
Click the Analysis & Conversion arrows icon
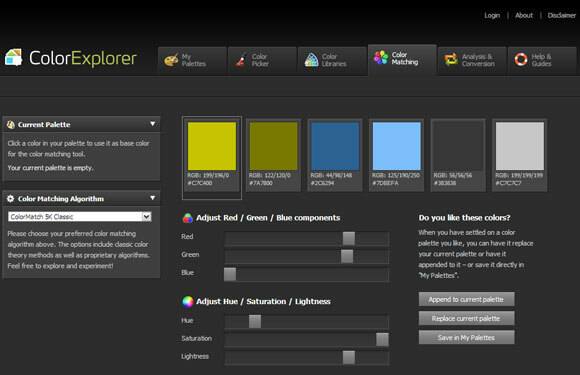click(x=451, y=60)
